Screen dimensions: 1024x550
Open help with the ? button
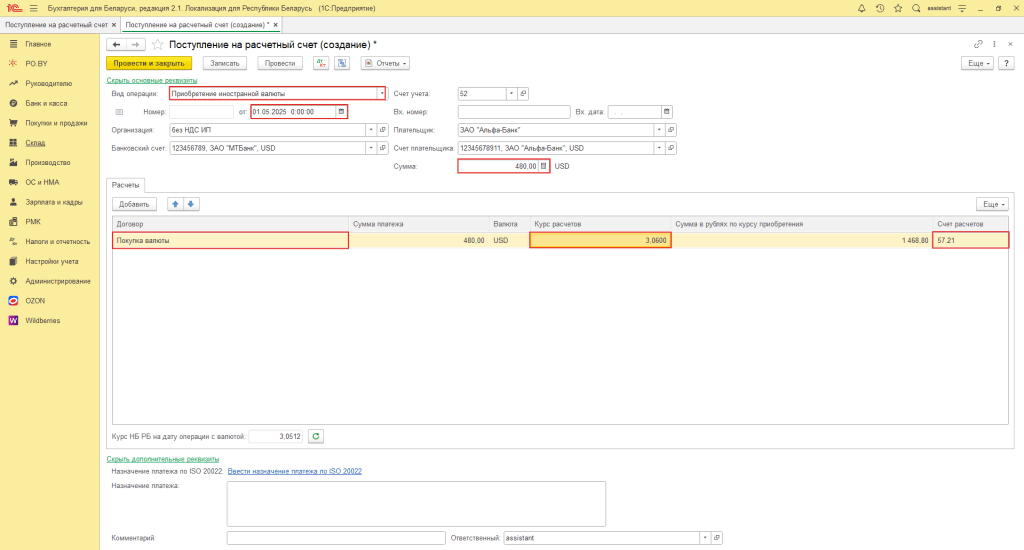1006,63
